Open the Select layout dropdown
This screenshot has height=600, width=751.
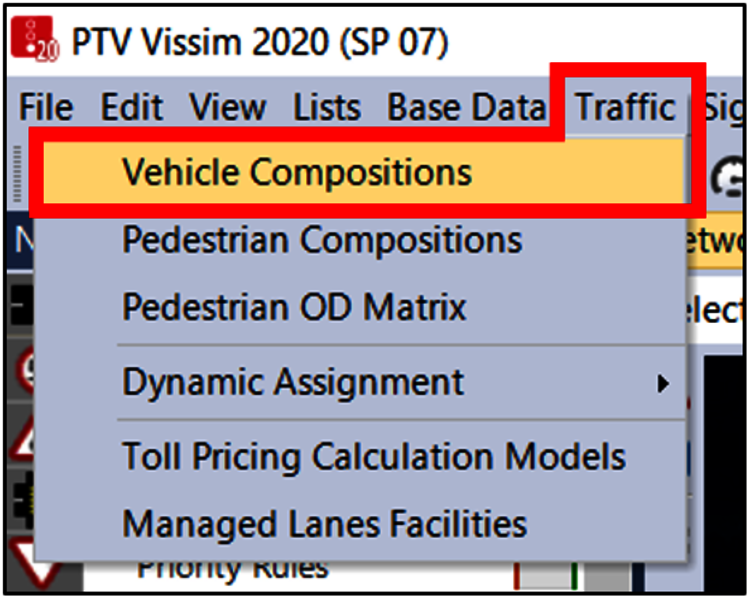click(720, 311)
